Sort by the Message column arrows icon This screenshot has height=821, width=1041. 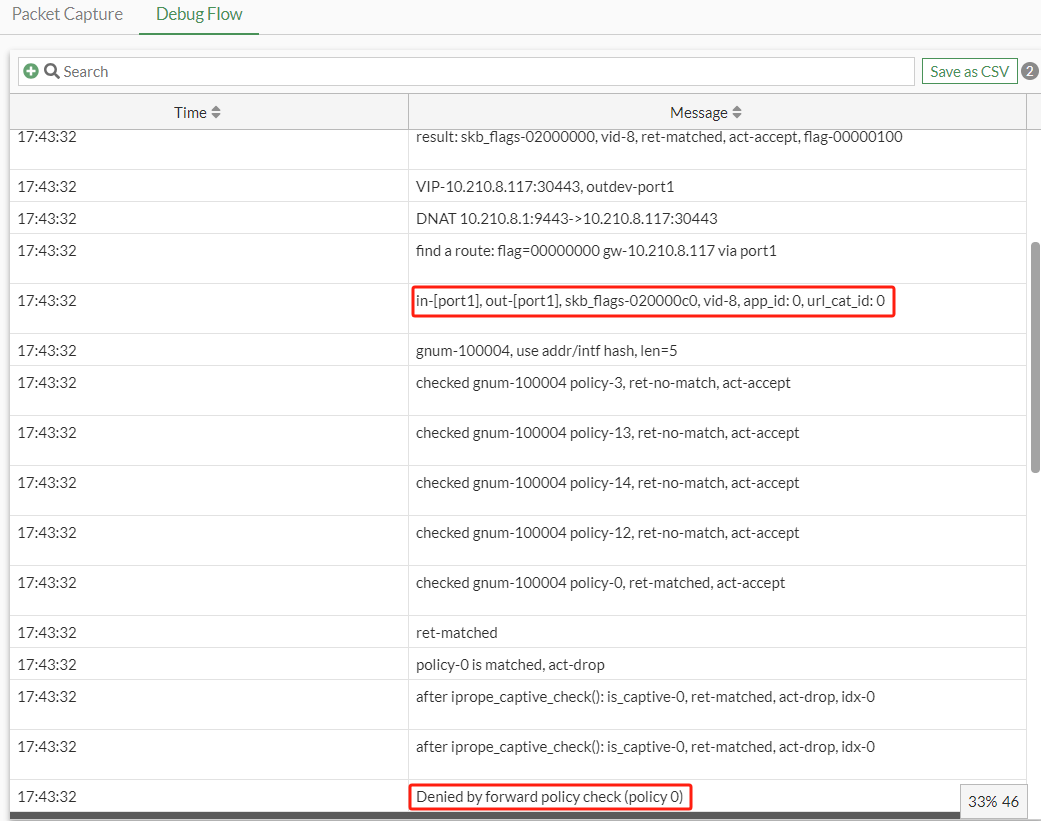click(x=737, y=113)
